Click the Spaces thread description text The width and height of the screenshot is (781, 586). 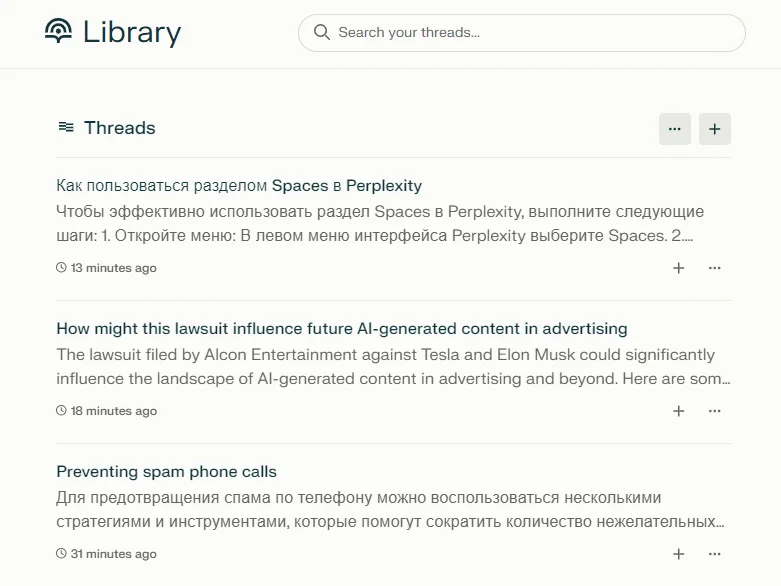click(x=380, y=224)
